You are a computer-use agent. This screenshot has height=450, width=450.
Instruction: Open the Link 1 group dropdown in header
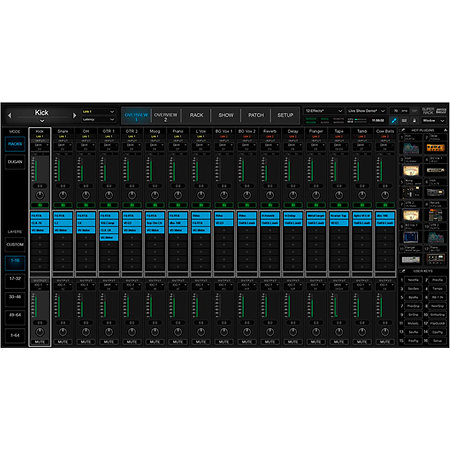tap(98, 112)
